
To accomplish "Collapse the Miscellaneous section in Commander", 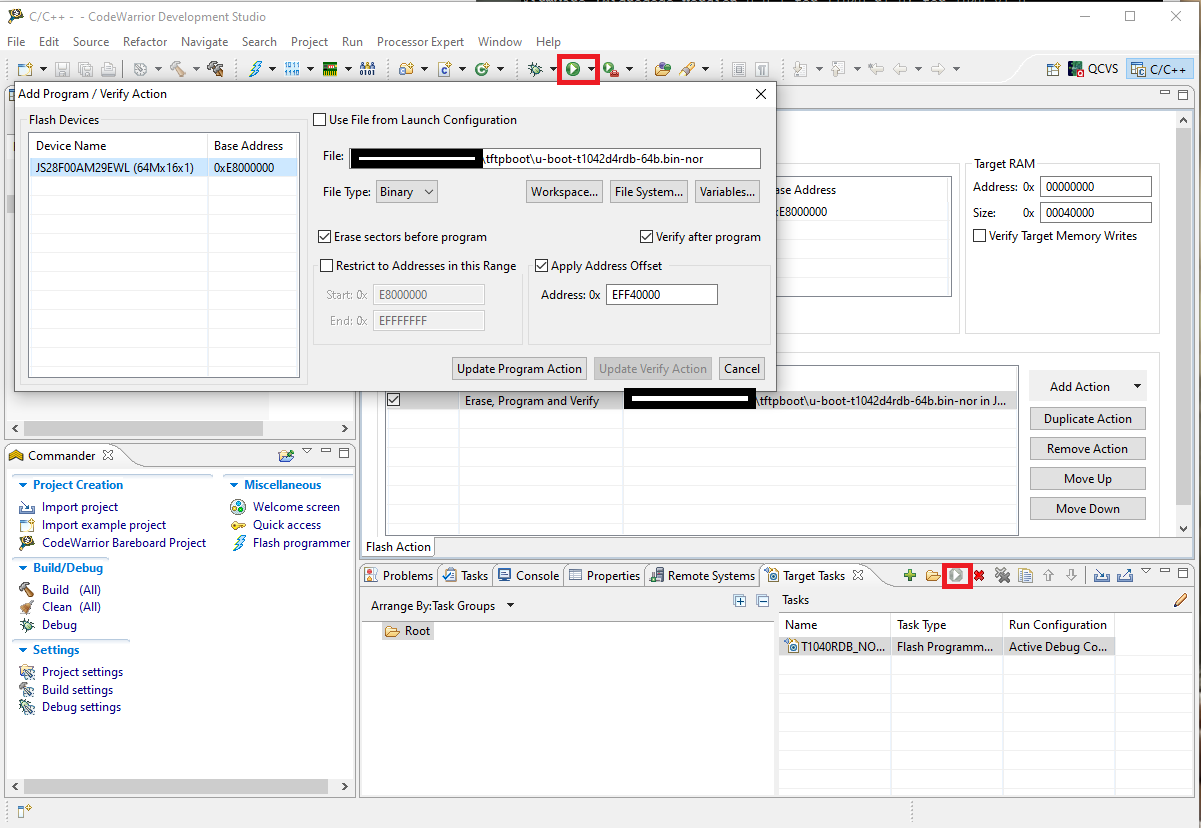I will (x=234, y=485).
